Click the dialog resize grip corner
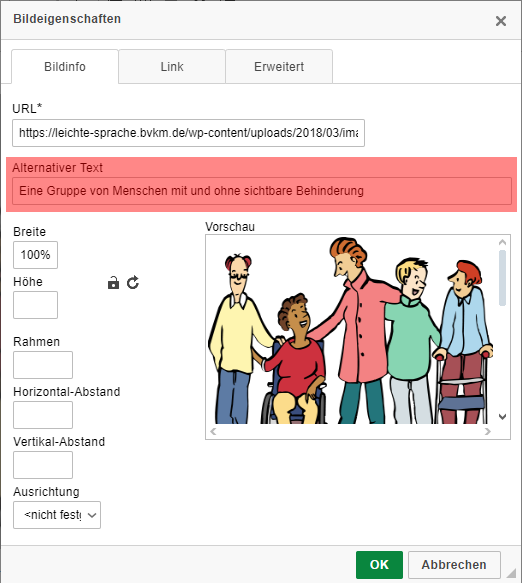This screenshot has height=583, width=522. [512, 573]
